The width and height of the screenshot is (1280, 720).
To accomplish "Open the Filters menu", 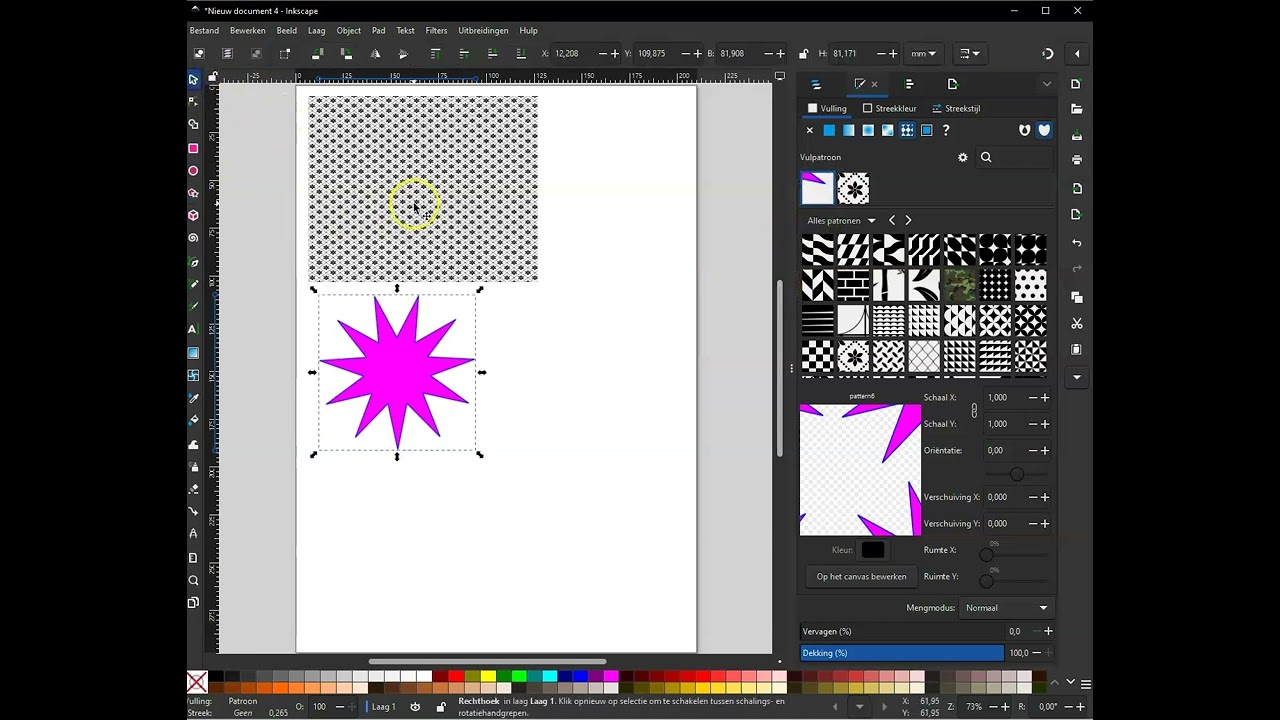I will [x=436, y=31].
